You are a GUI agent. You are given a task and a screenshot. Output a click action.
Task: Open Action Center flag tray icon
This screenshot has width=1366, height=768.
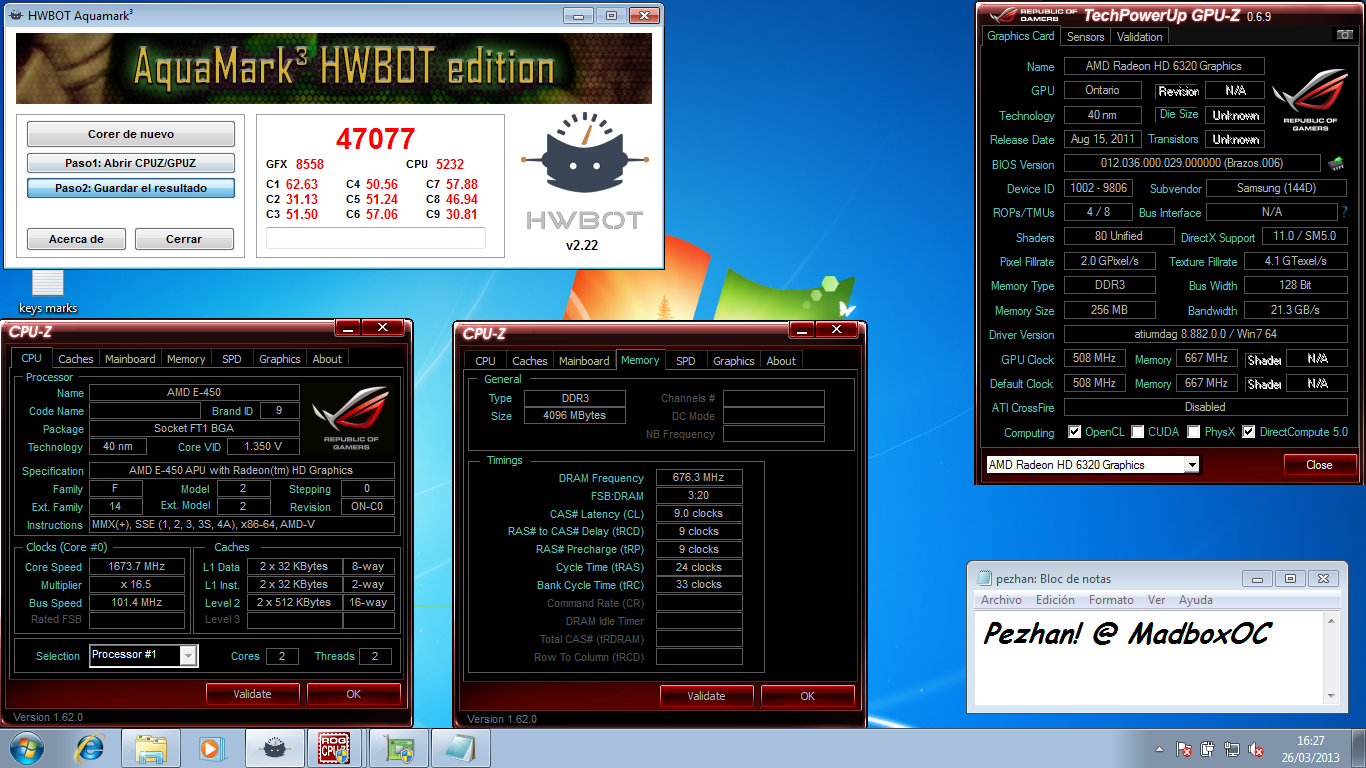(x=1184, y=749)
